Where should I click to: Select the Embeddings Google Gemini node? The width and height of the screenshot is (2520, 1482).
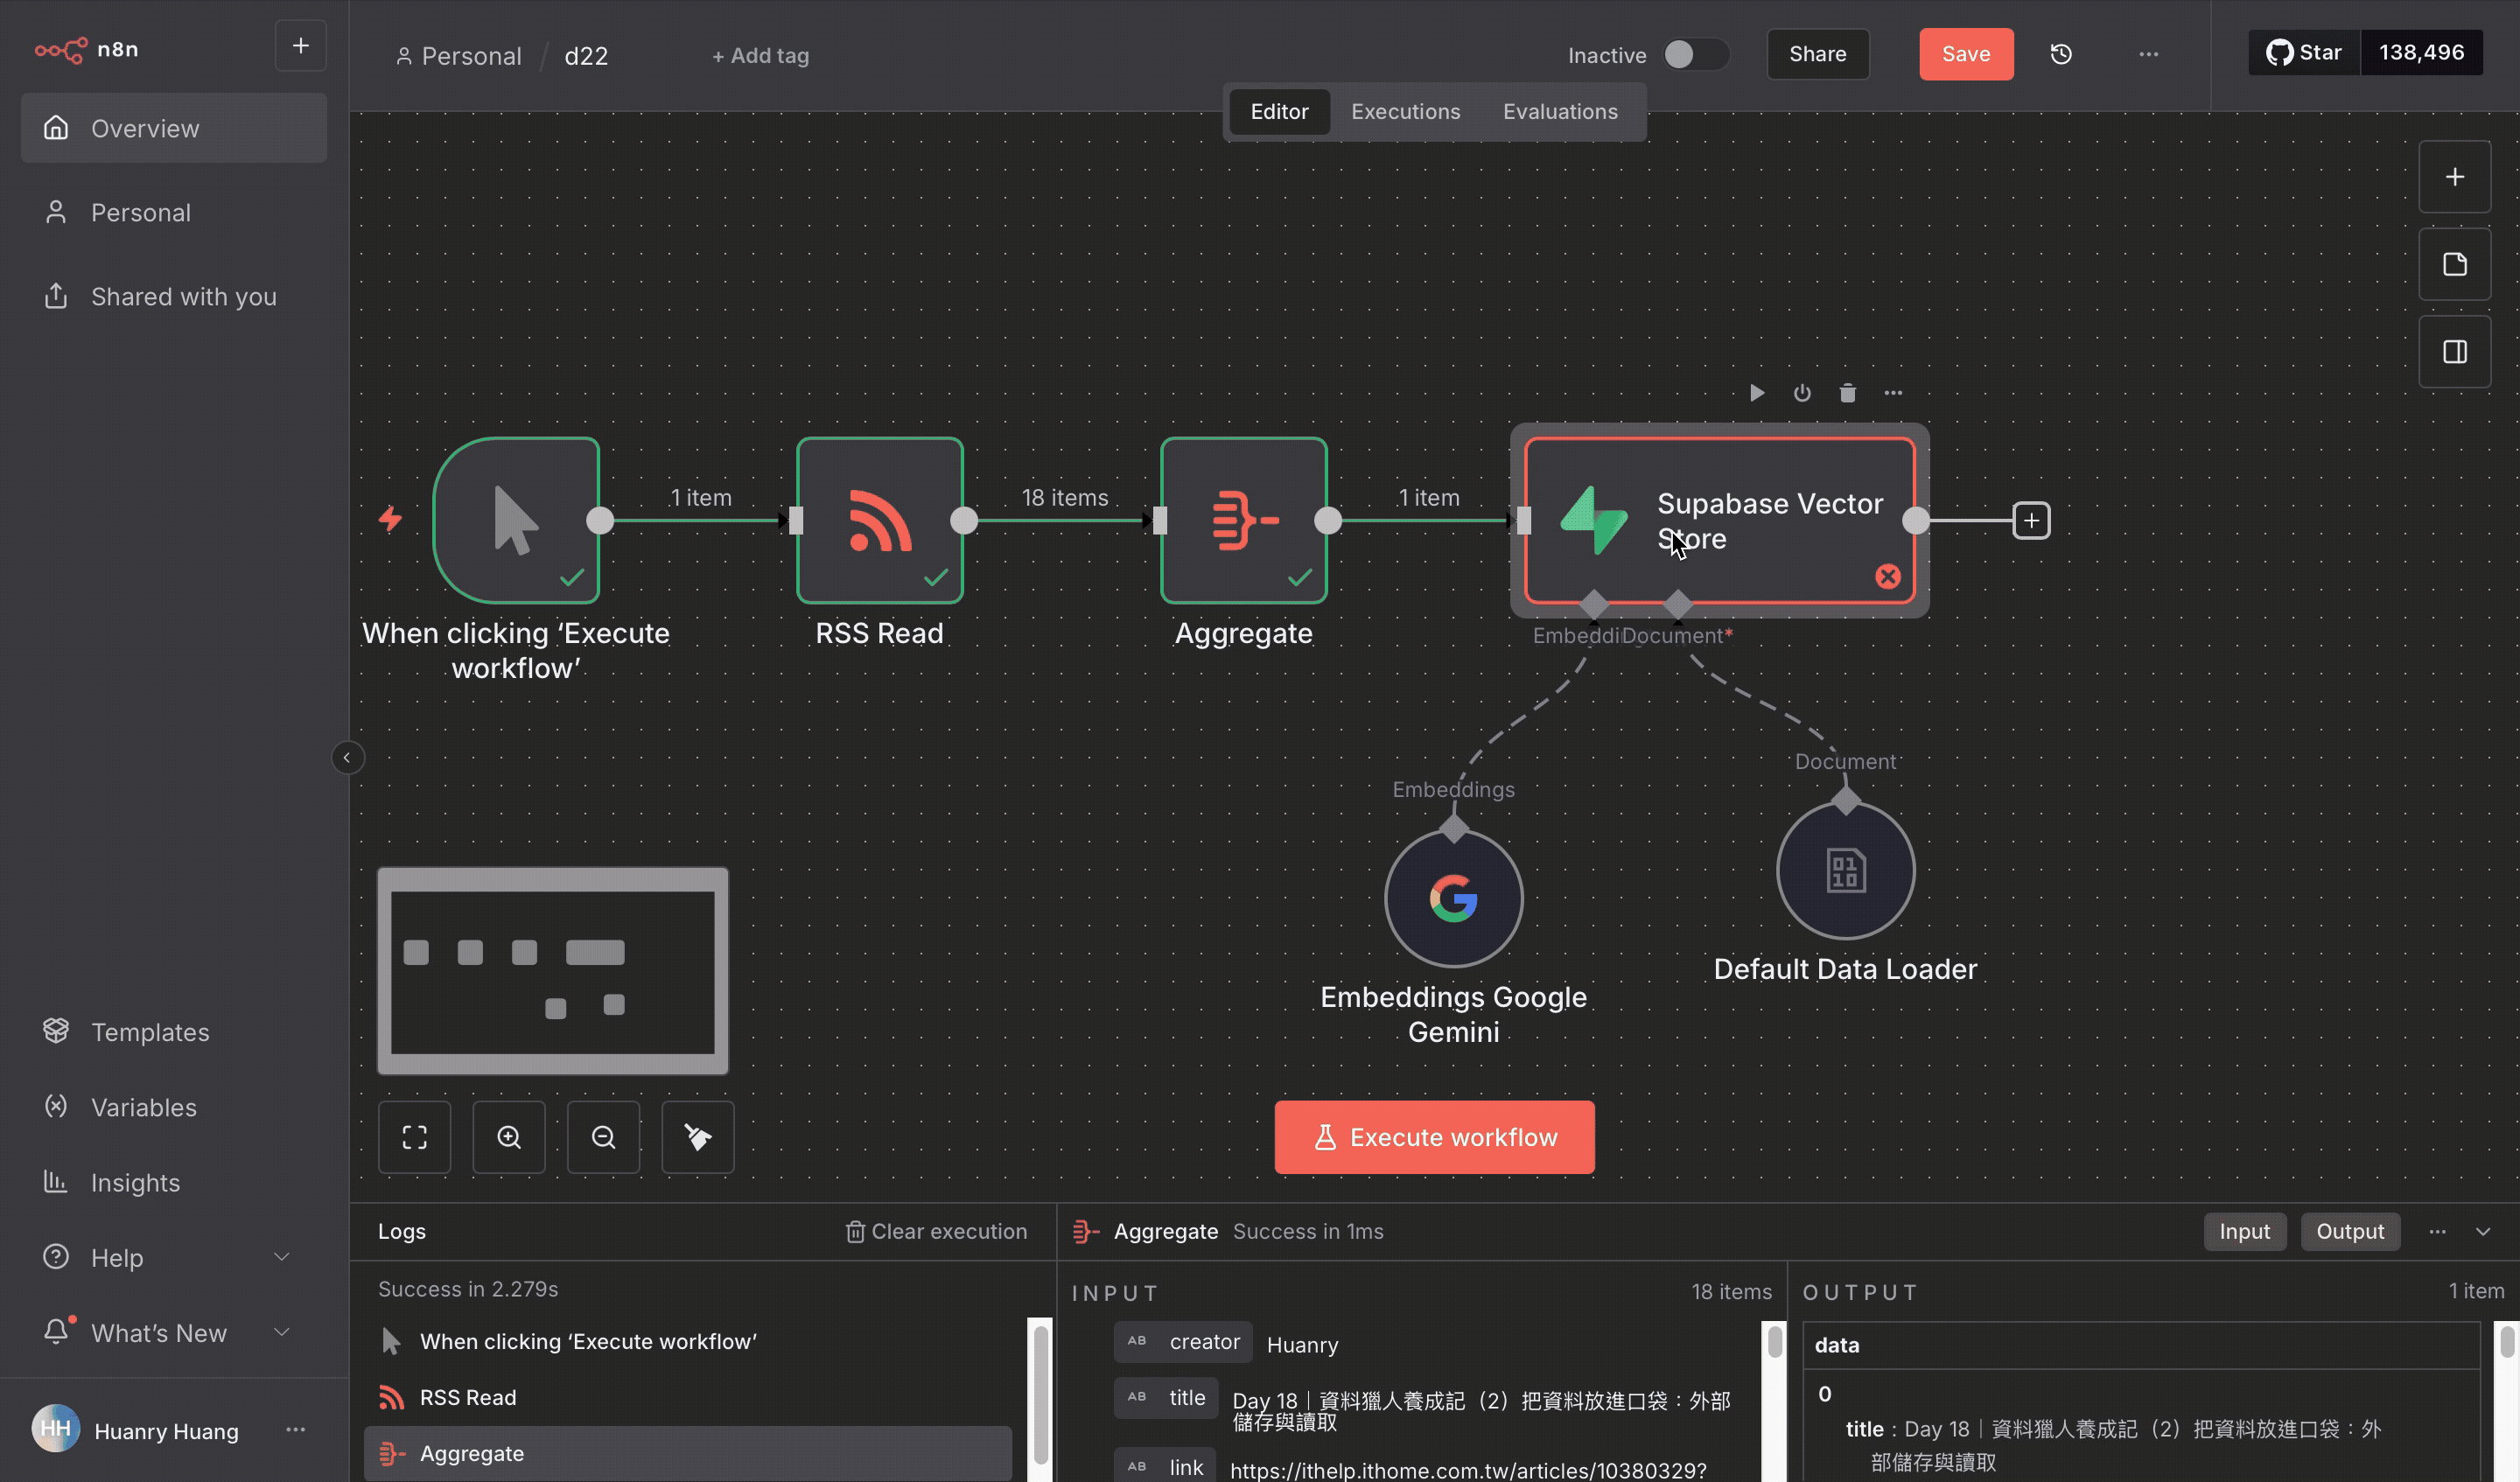(x=1453, y=898)
